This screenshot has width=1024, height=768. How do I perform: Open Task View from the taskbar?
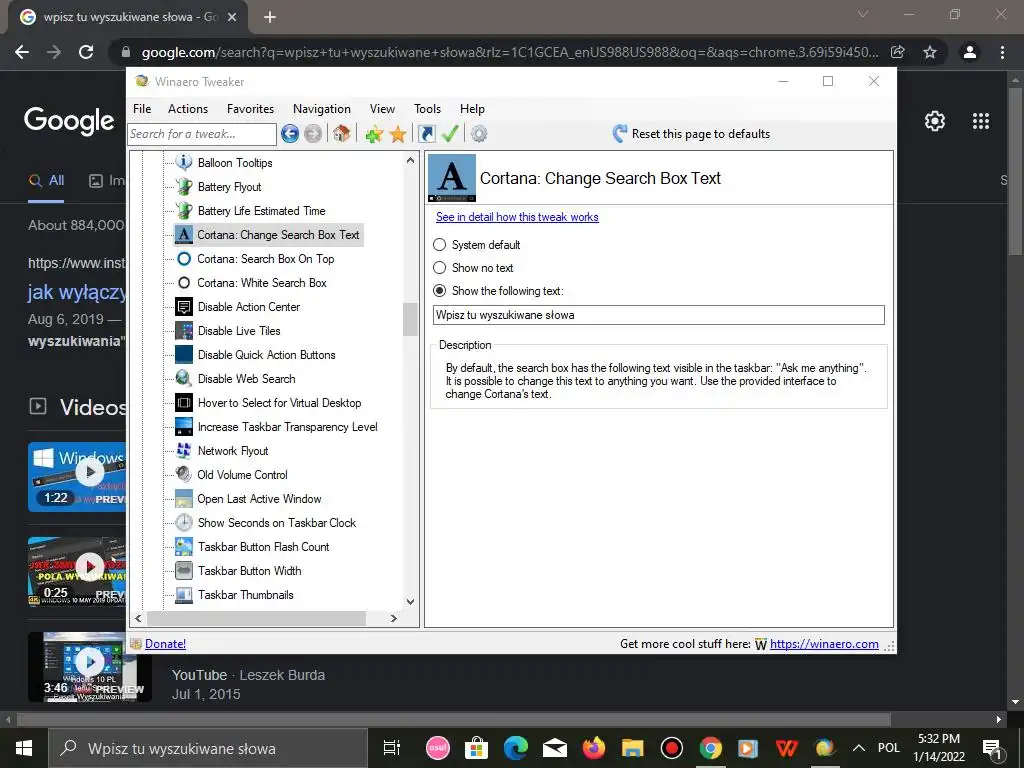click(x=391, y=748)
